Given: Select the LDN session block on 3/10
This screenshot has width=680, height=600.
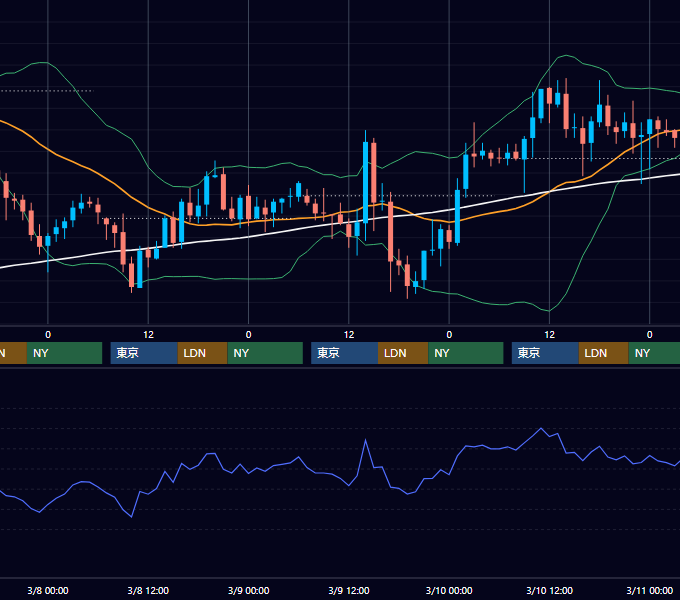Looking at the screenshot, I should coord(604,353).
